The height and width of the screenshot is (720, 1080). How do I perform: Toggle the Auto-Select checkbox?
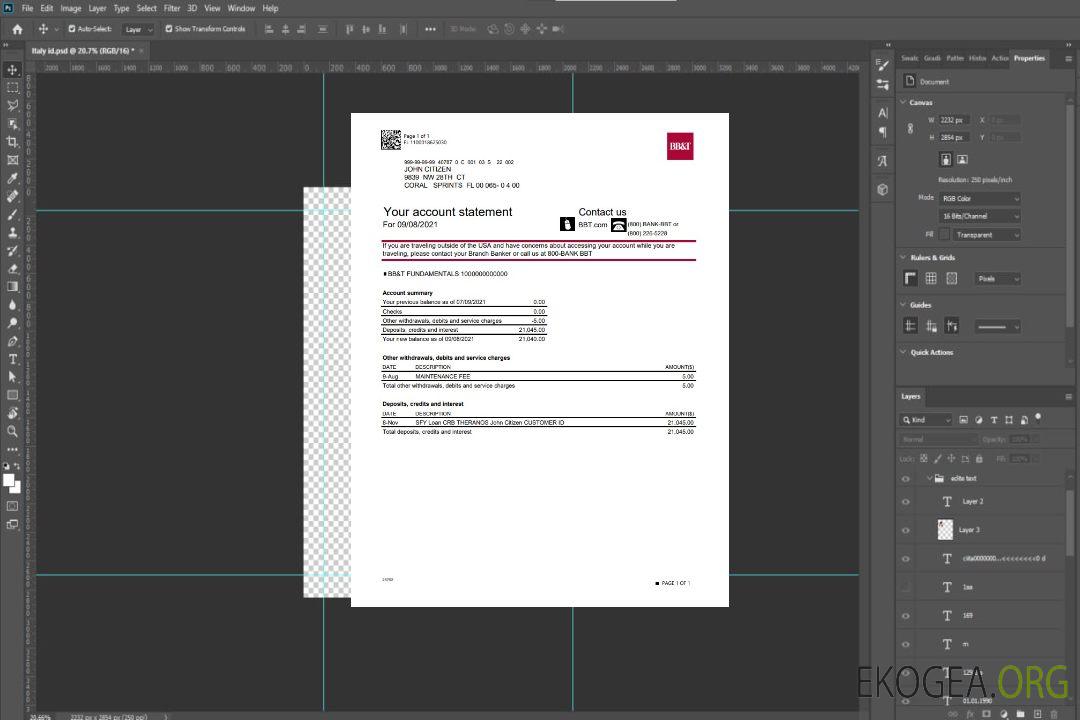(x=72, y=29)
